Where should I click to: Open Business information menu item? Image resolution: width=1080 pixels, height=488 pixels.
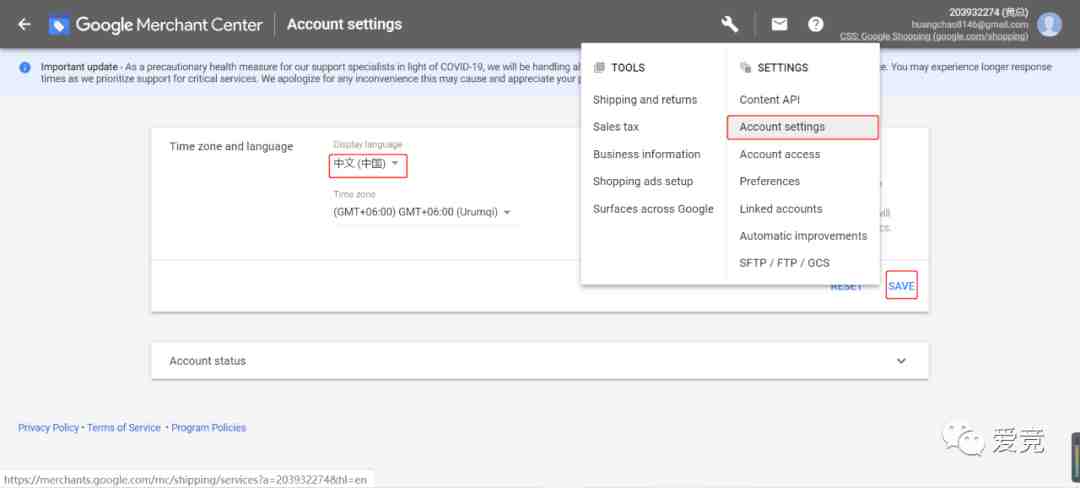pos(647,154)
